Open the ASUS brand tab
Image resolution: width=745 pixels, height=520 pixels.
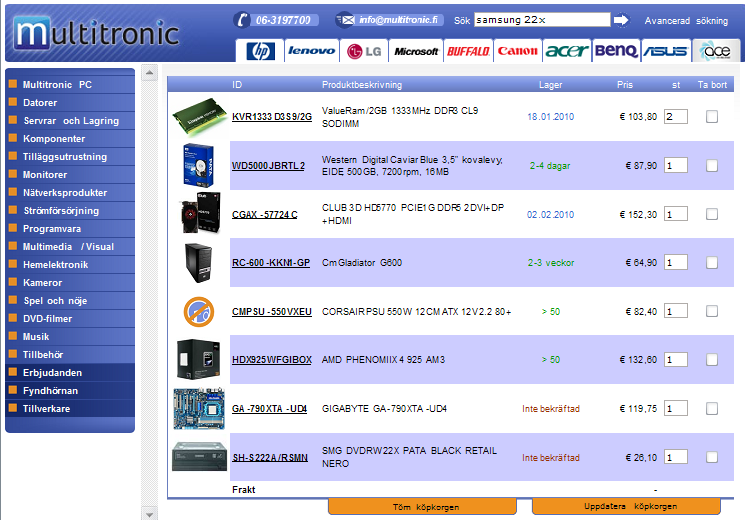tap(666, 51)
